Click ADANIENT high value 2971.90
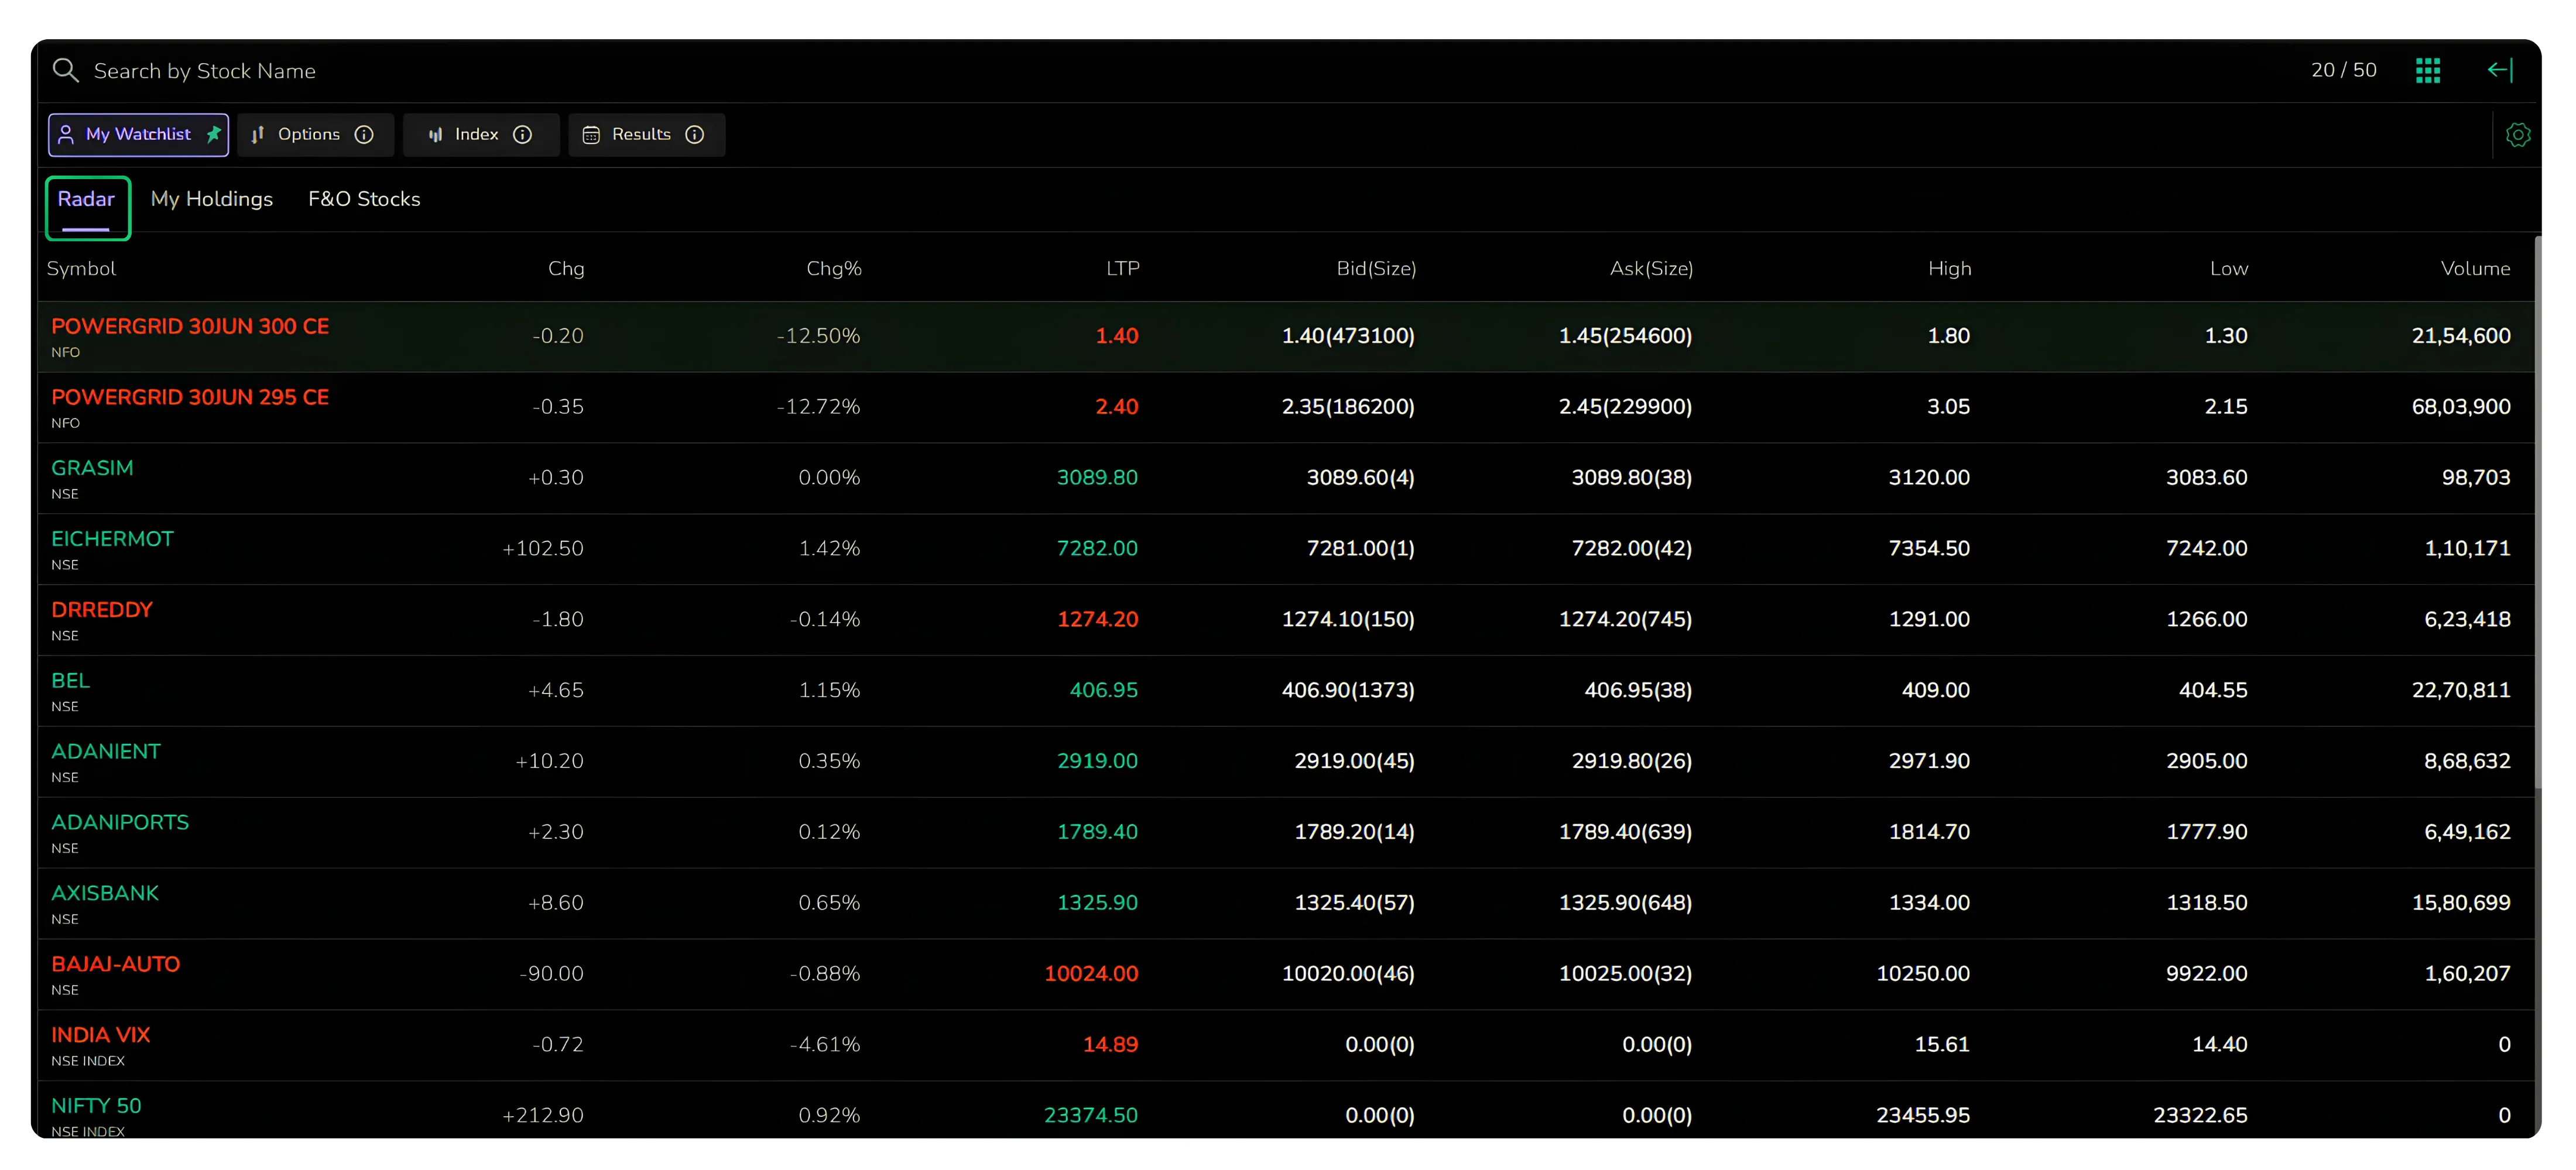2576x1170 pixels. [x=1930, y=761]
